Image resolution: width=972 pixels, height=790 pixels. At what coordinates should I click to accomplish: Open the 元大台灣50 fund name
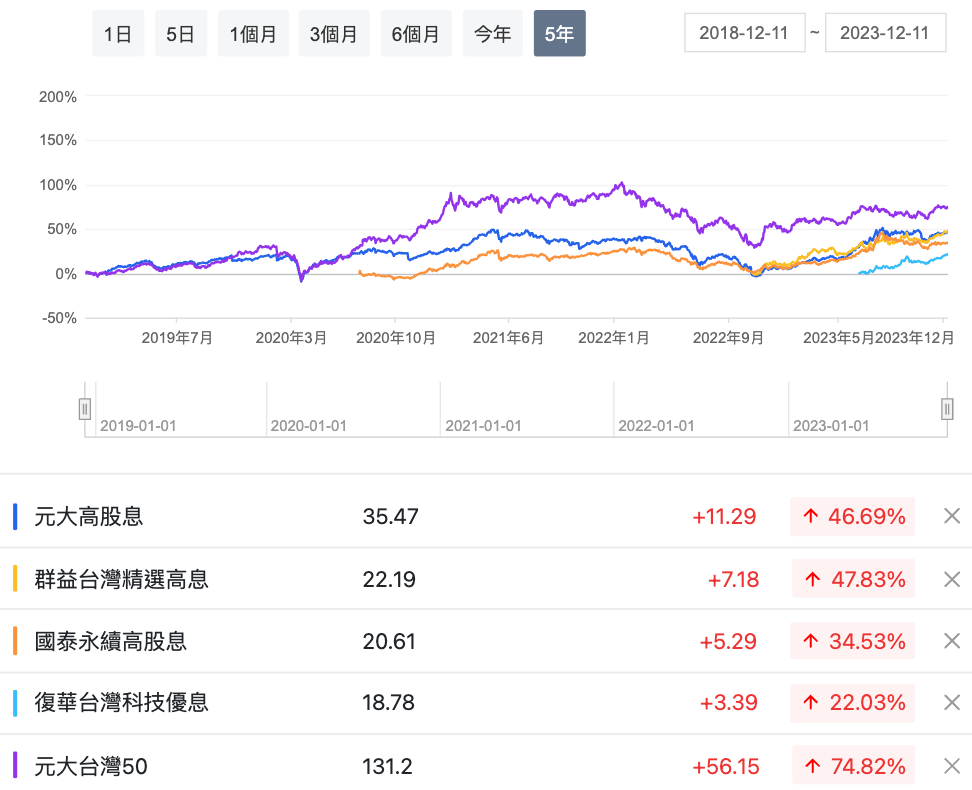pyautogui.click(x=91, y=766)
